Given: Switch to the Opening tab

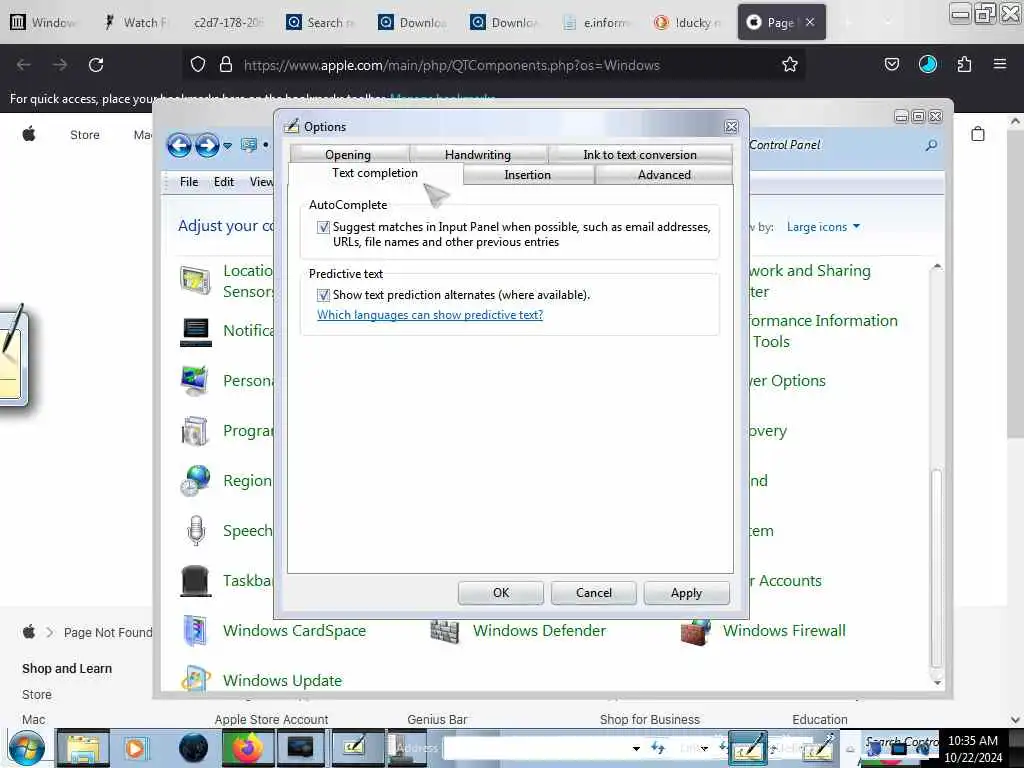Looking at the screenshot, I should pyautogui.click(x=348, y=154).
